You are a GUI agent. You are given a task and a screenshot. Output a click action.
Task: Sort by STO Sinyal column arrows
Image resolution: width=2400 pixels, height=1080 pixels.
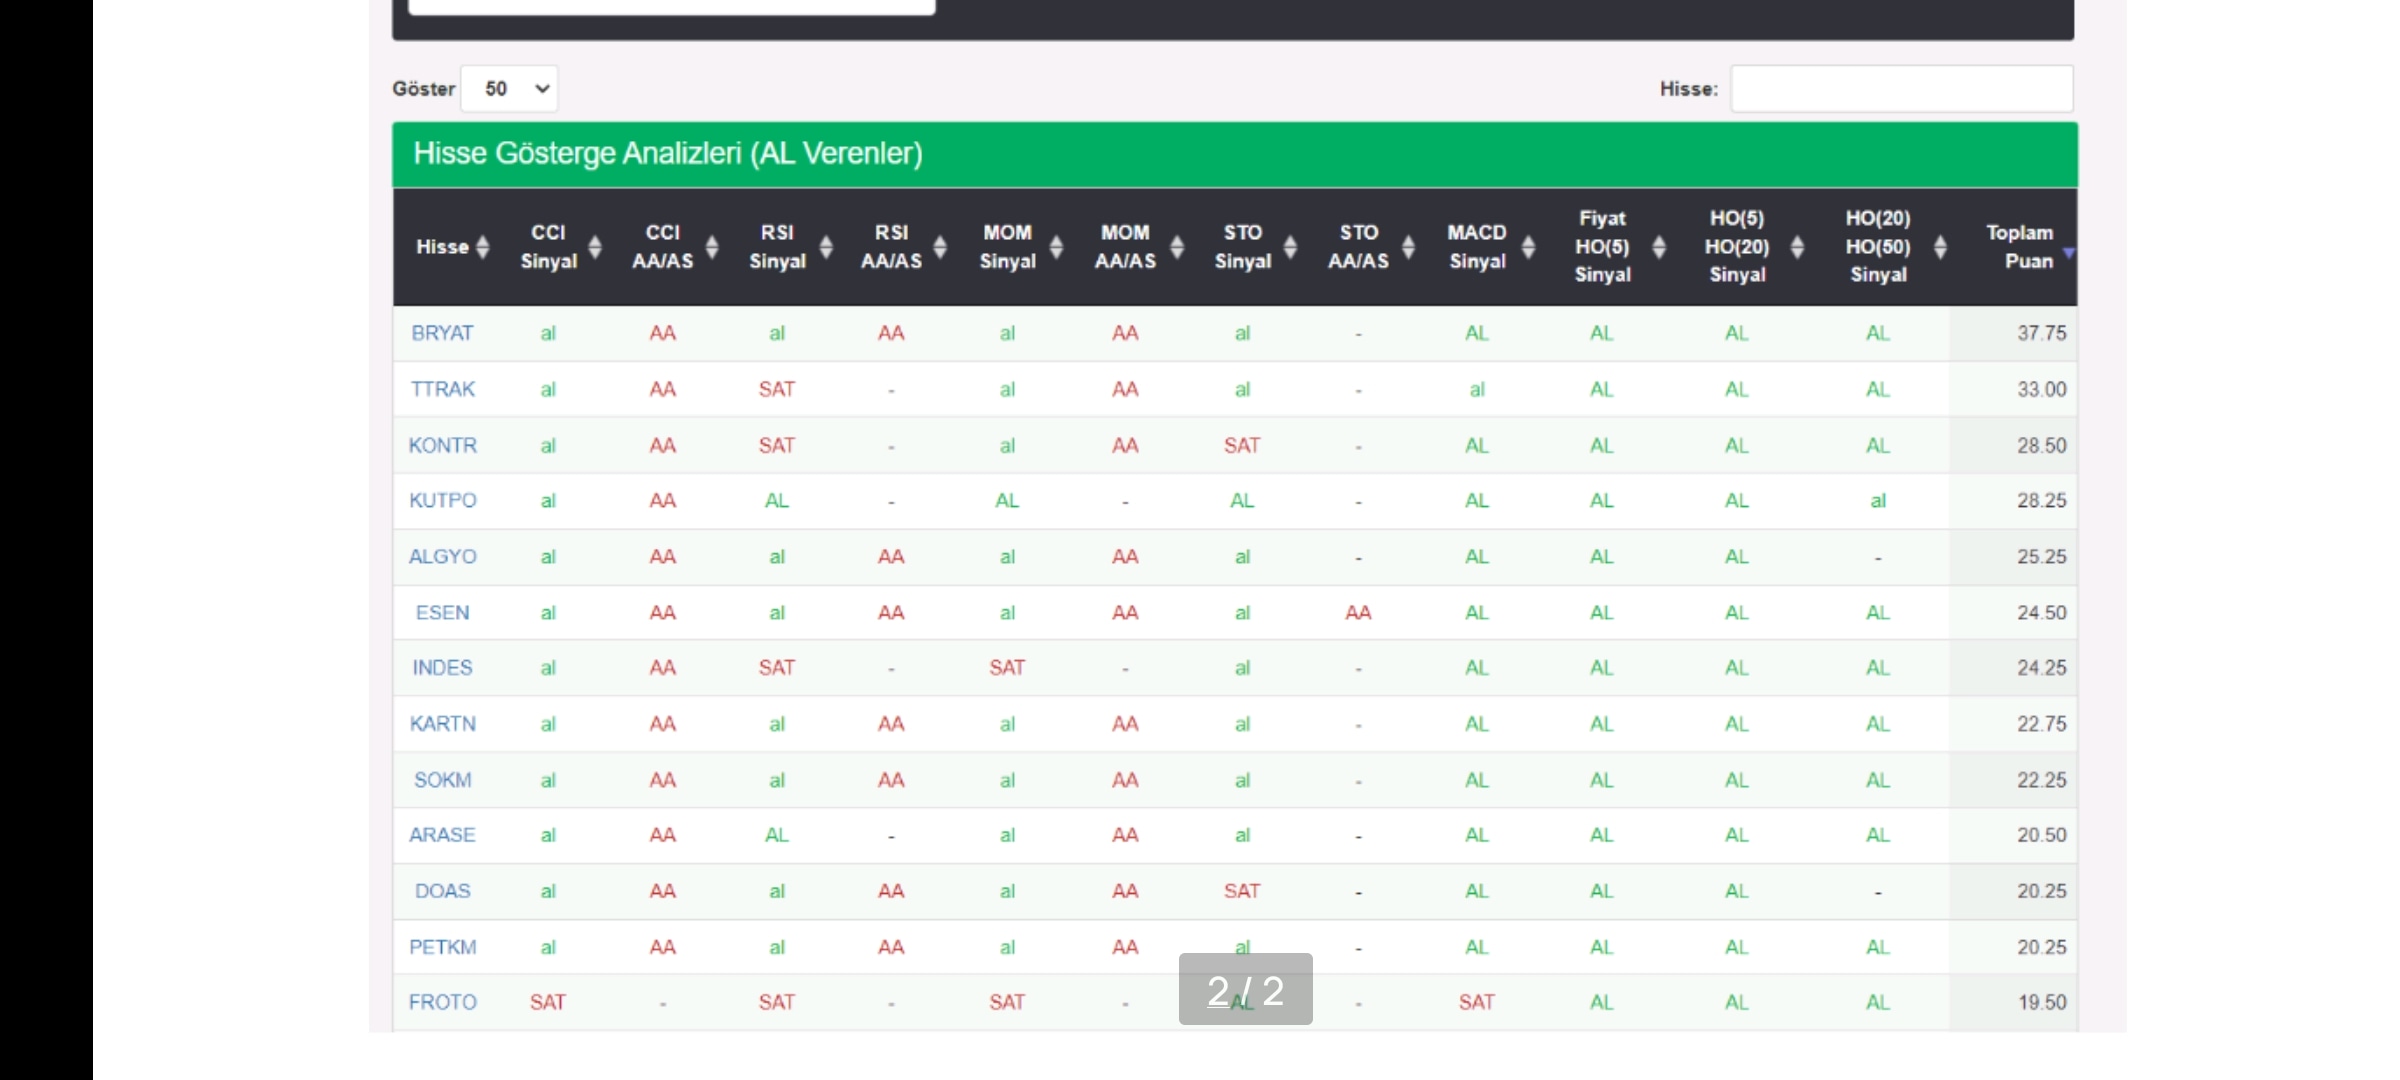tap(1290, 247)
